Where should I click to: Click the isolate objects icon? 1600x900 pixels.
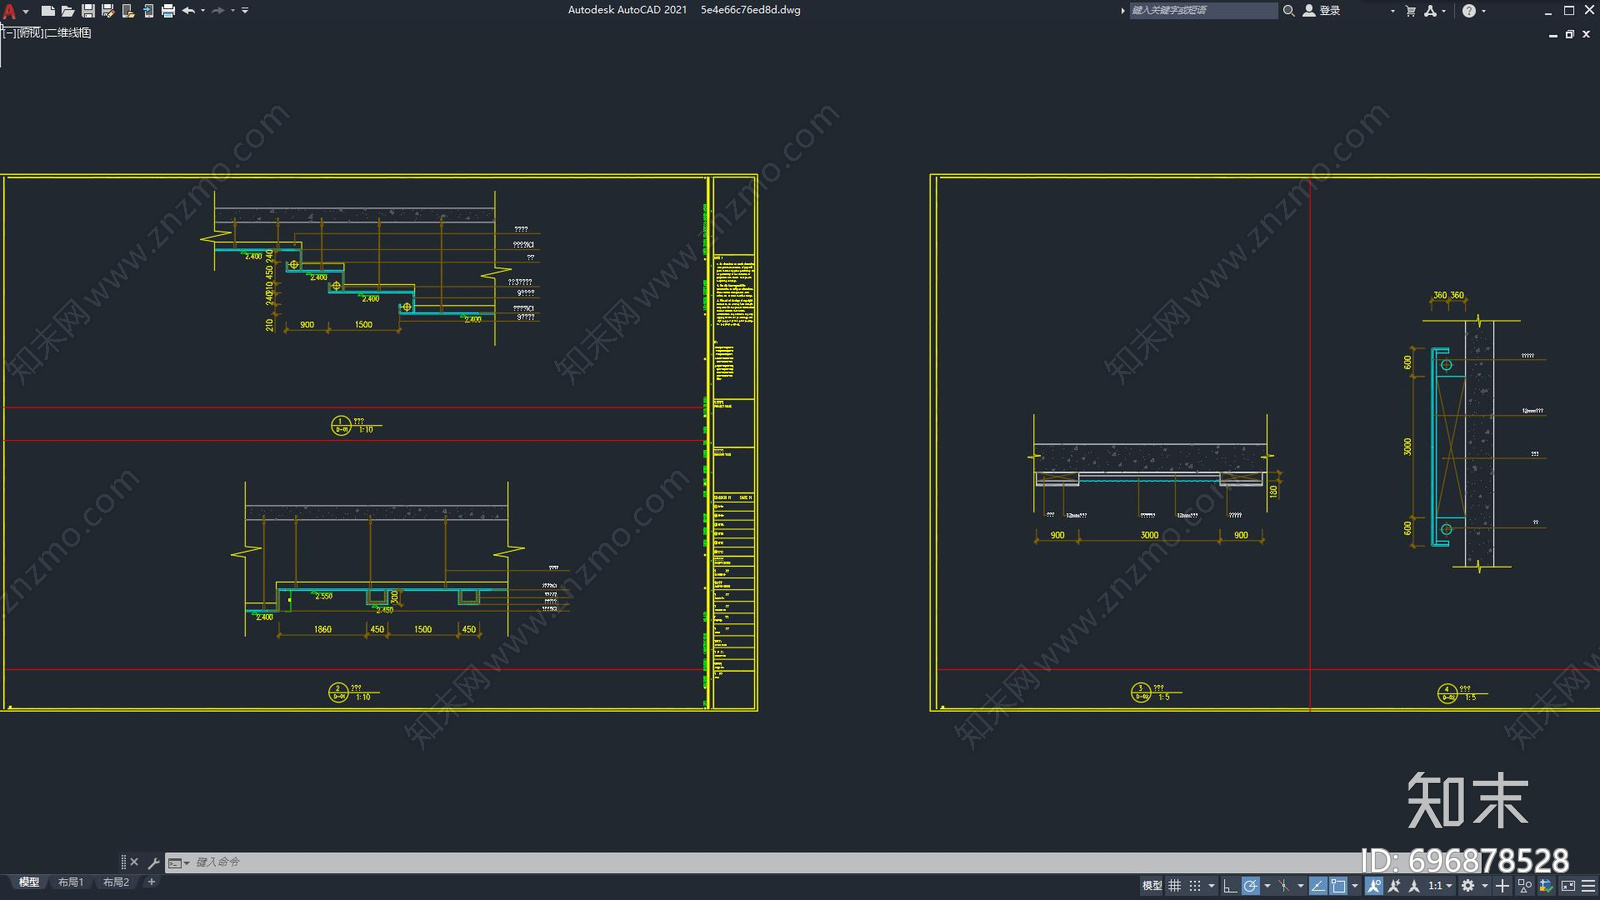click(1525, 886)
